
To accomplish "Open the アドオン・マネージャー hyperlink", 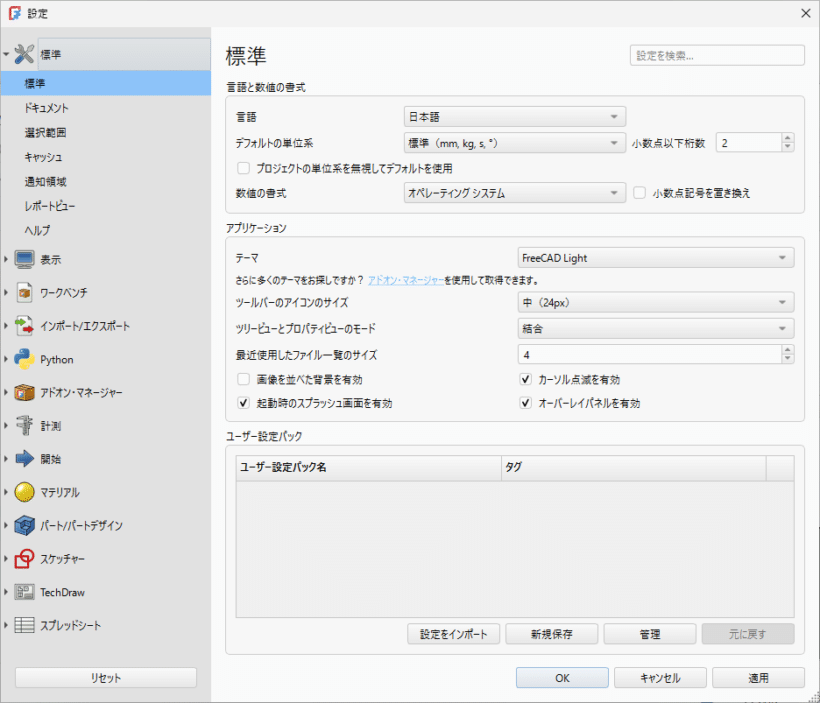I will 406,280.
